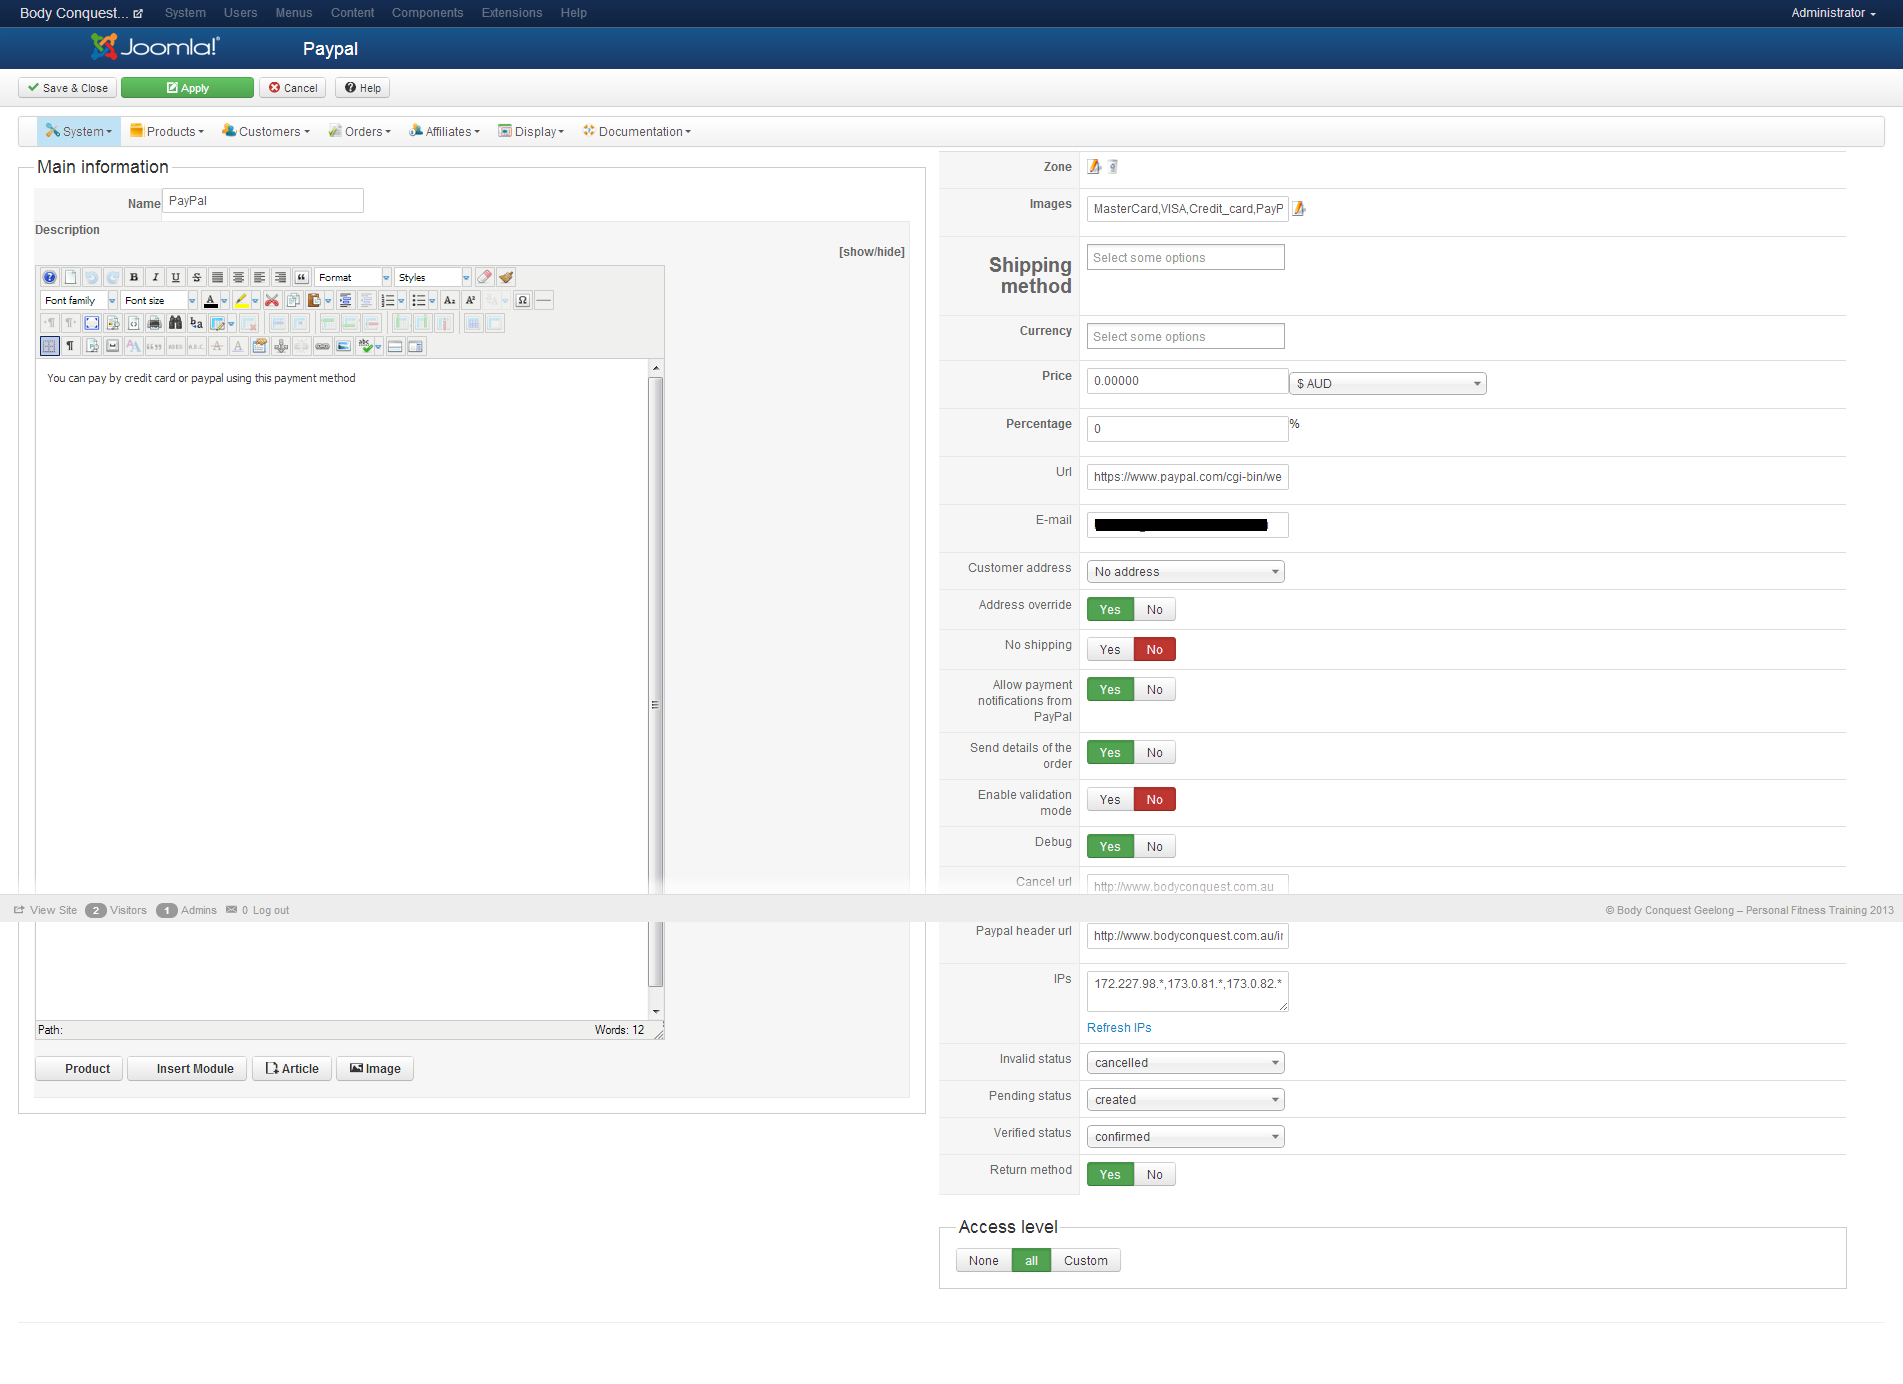Viewport: 1903px width, 1384px height.
Task: Open the Verified status dropdown
Action: pyautogui.click(x=1186, y=1137)
